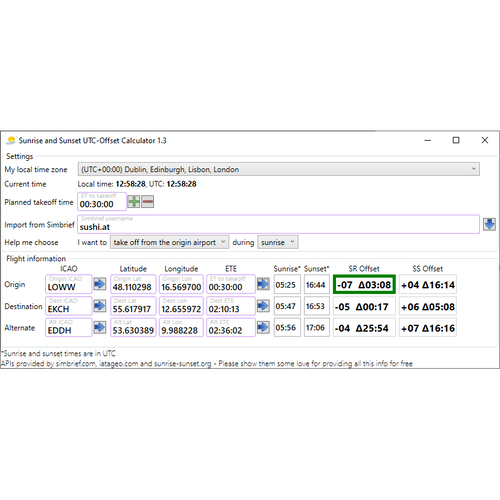Viewport: 500px width, 500px height.
Task: Click the Simbrief username field
Action: 279,224
